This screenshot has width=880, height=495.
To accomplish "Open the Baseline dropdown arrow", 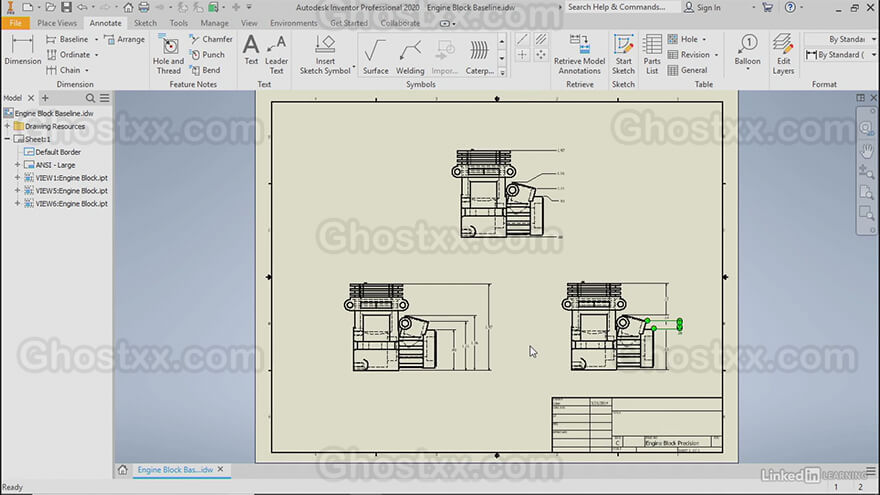I will [96, 39].
